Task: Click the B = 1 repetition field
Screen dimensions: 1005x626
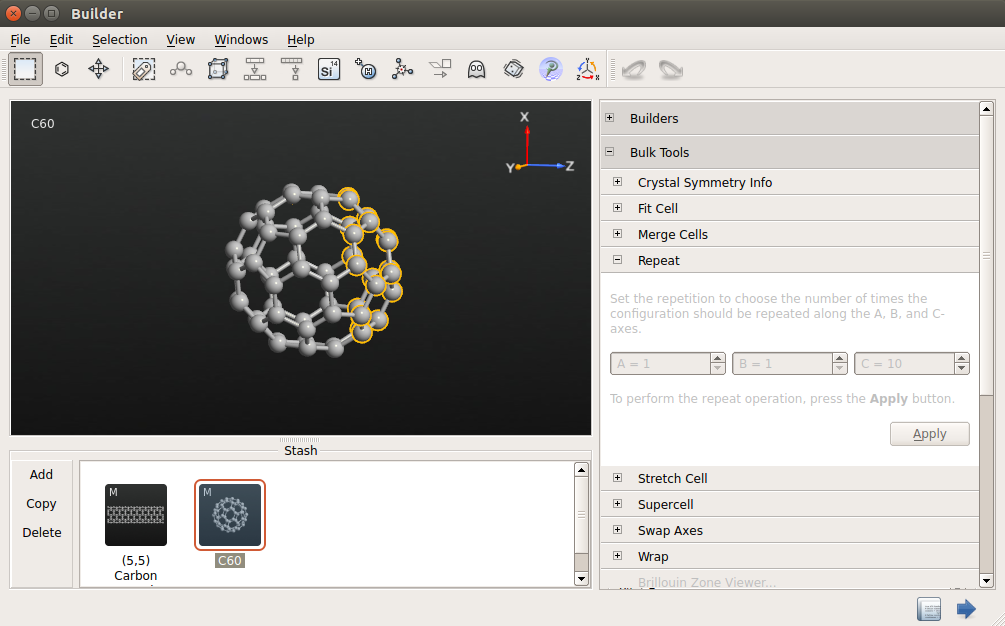Action: (782, 363)
